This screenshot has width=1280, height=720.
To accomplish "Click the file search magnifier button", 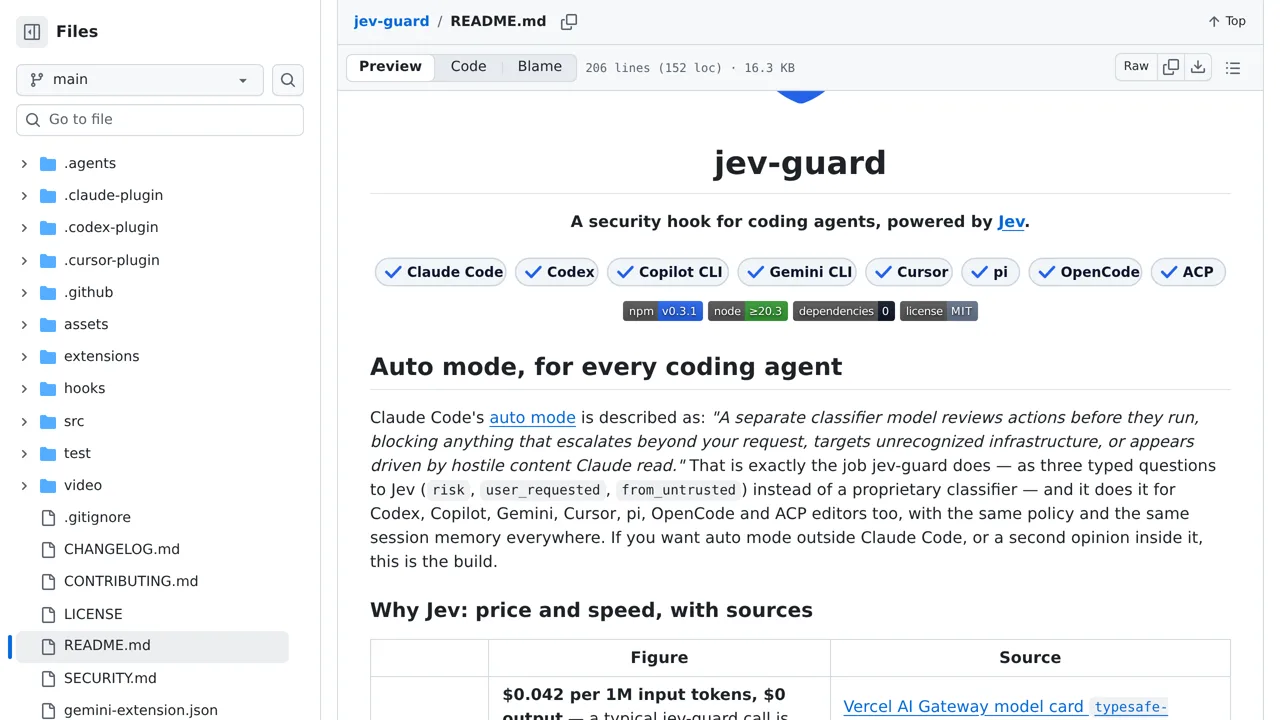I will point(288,80).
